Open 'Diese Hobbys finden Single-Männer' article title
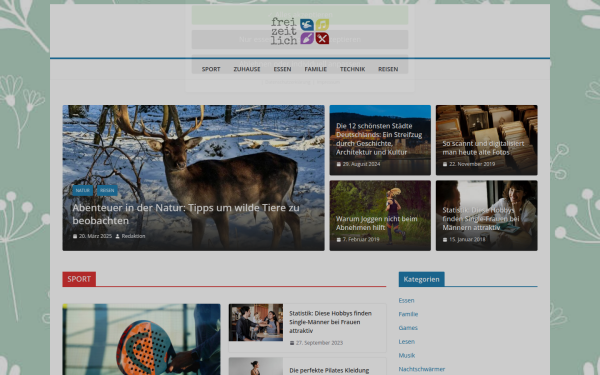The width and height of the screenshot is (600, 375). [x=330, y=322]
